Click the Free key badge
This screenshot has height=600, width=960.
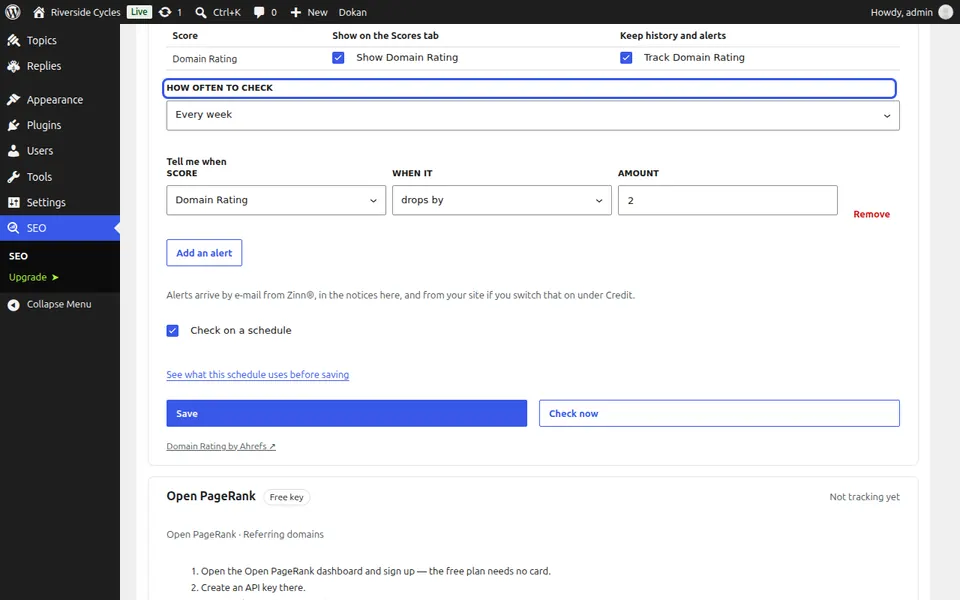[287, 497]
